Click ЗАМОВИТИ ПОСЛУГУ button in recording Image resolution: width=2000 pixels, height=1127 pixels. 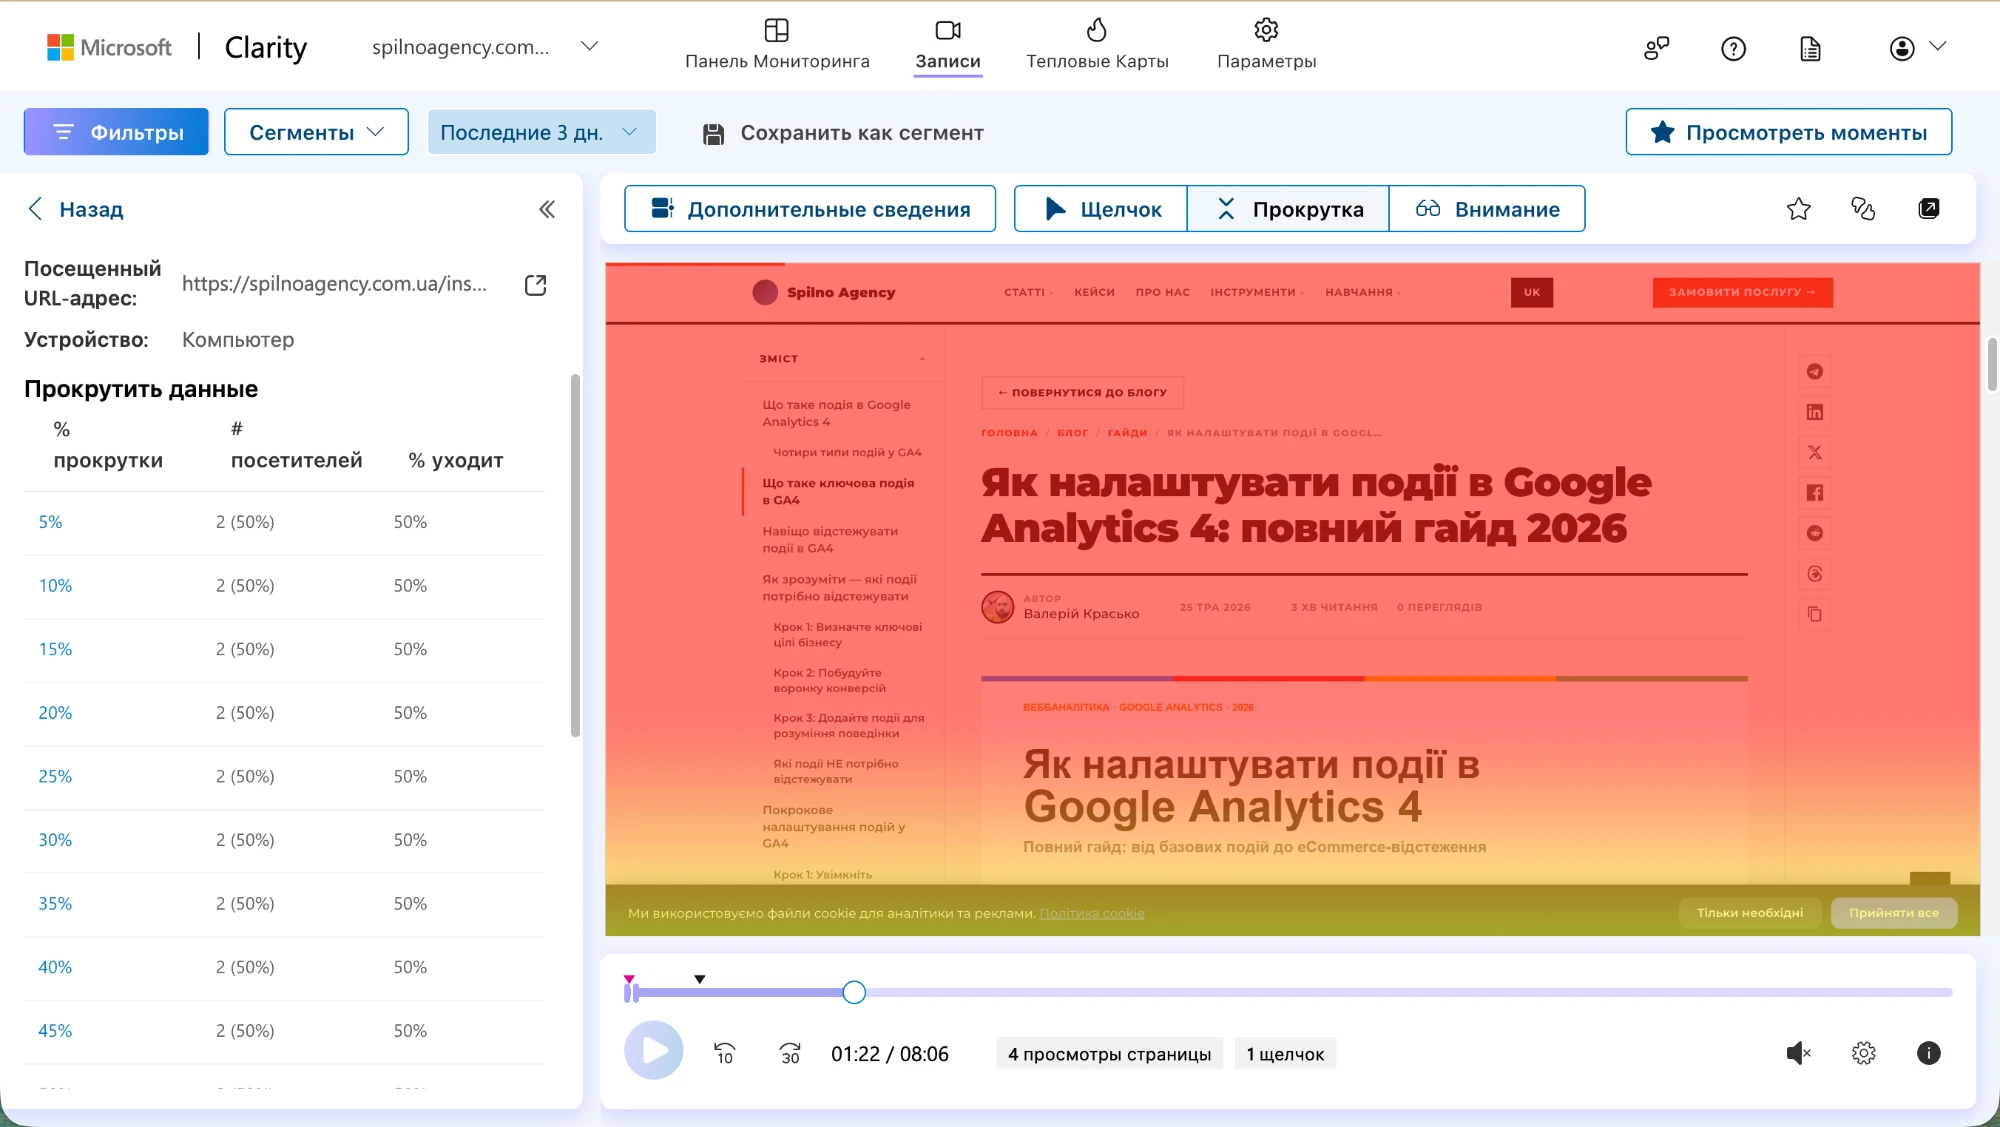coord(1743,292)
